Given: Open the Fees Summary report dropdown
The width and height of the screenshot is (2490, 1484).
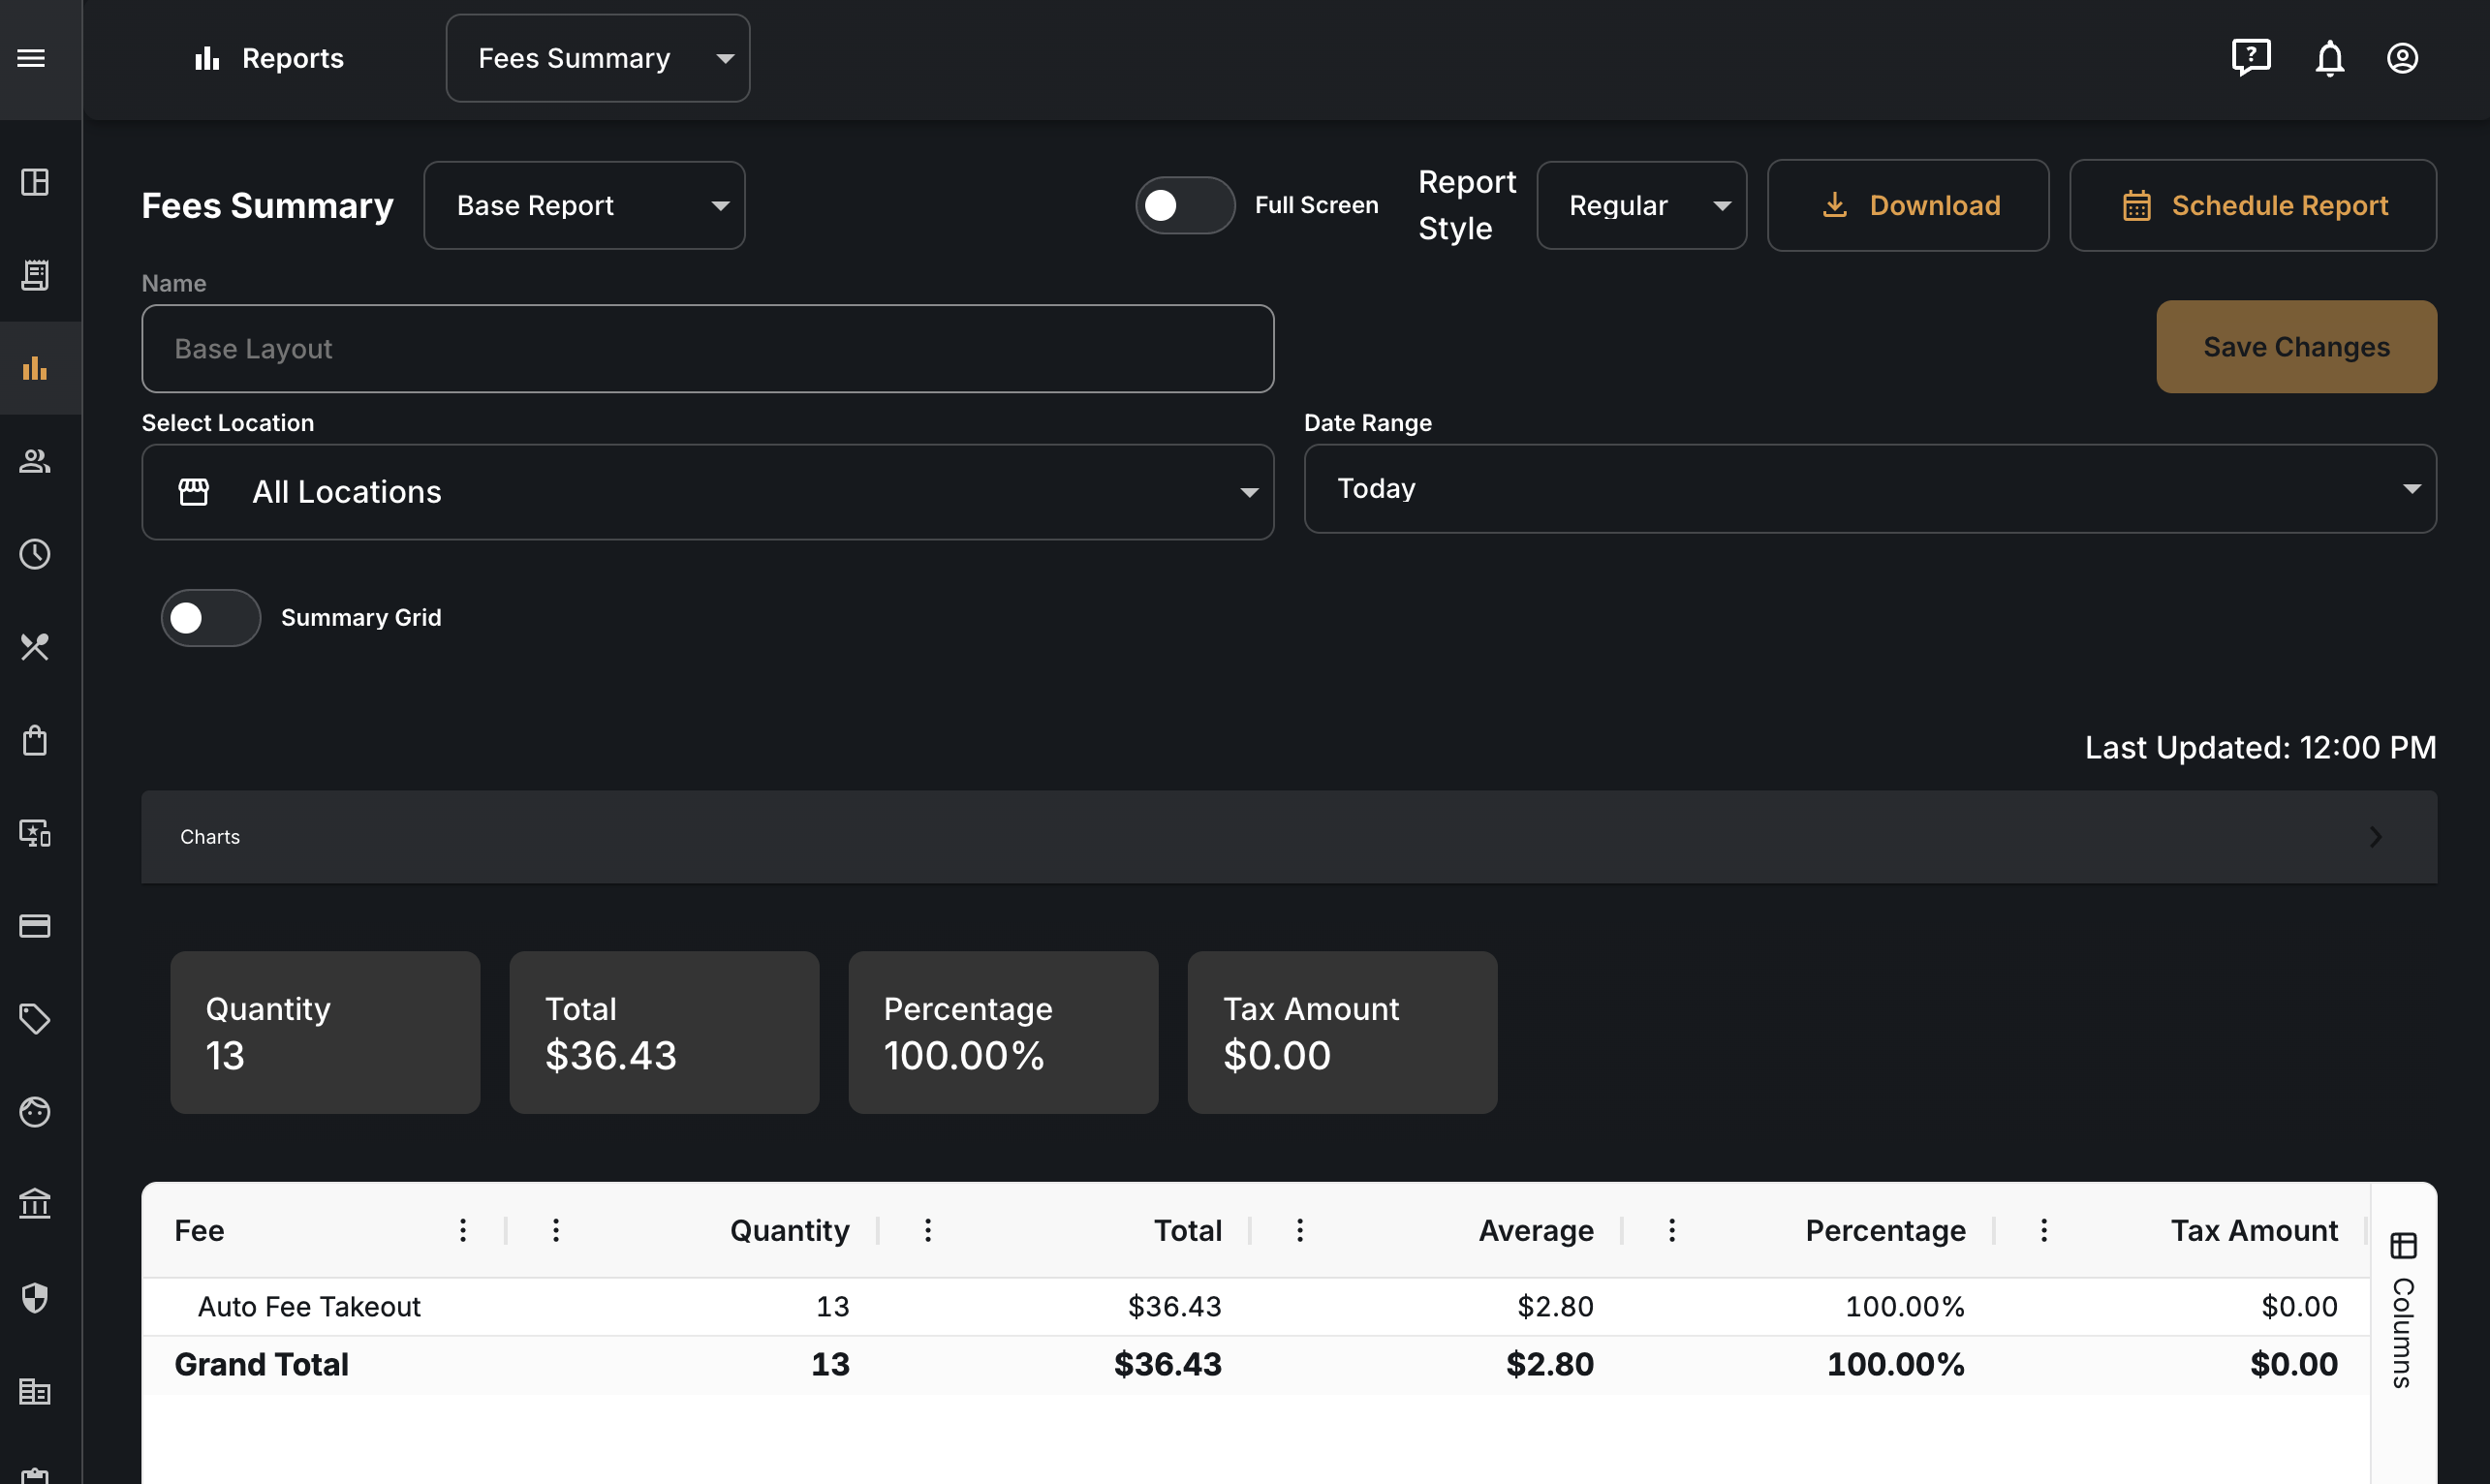Looking at the screenshot, I should [x=598, y=58].
